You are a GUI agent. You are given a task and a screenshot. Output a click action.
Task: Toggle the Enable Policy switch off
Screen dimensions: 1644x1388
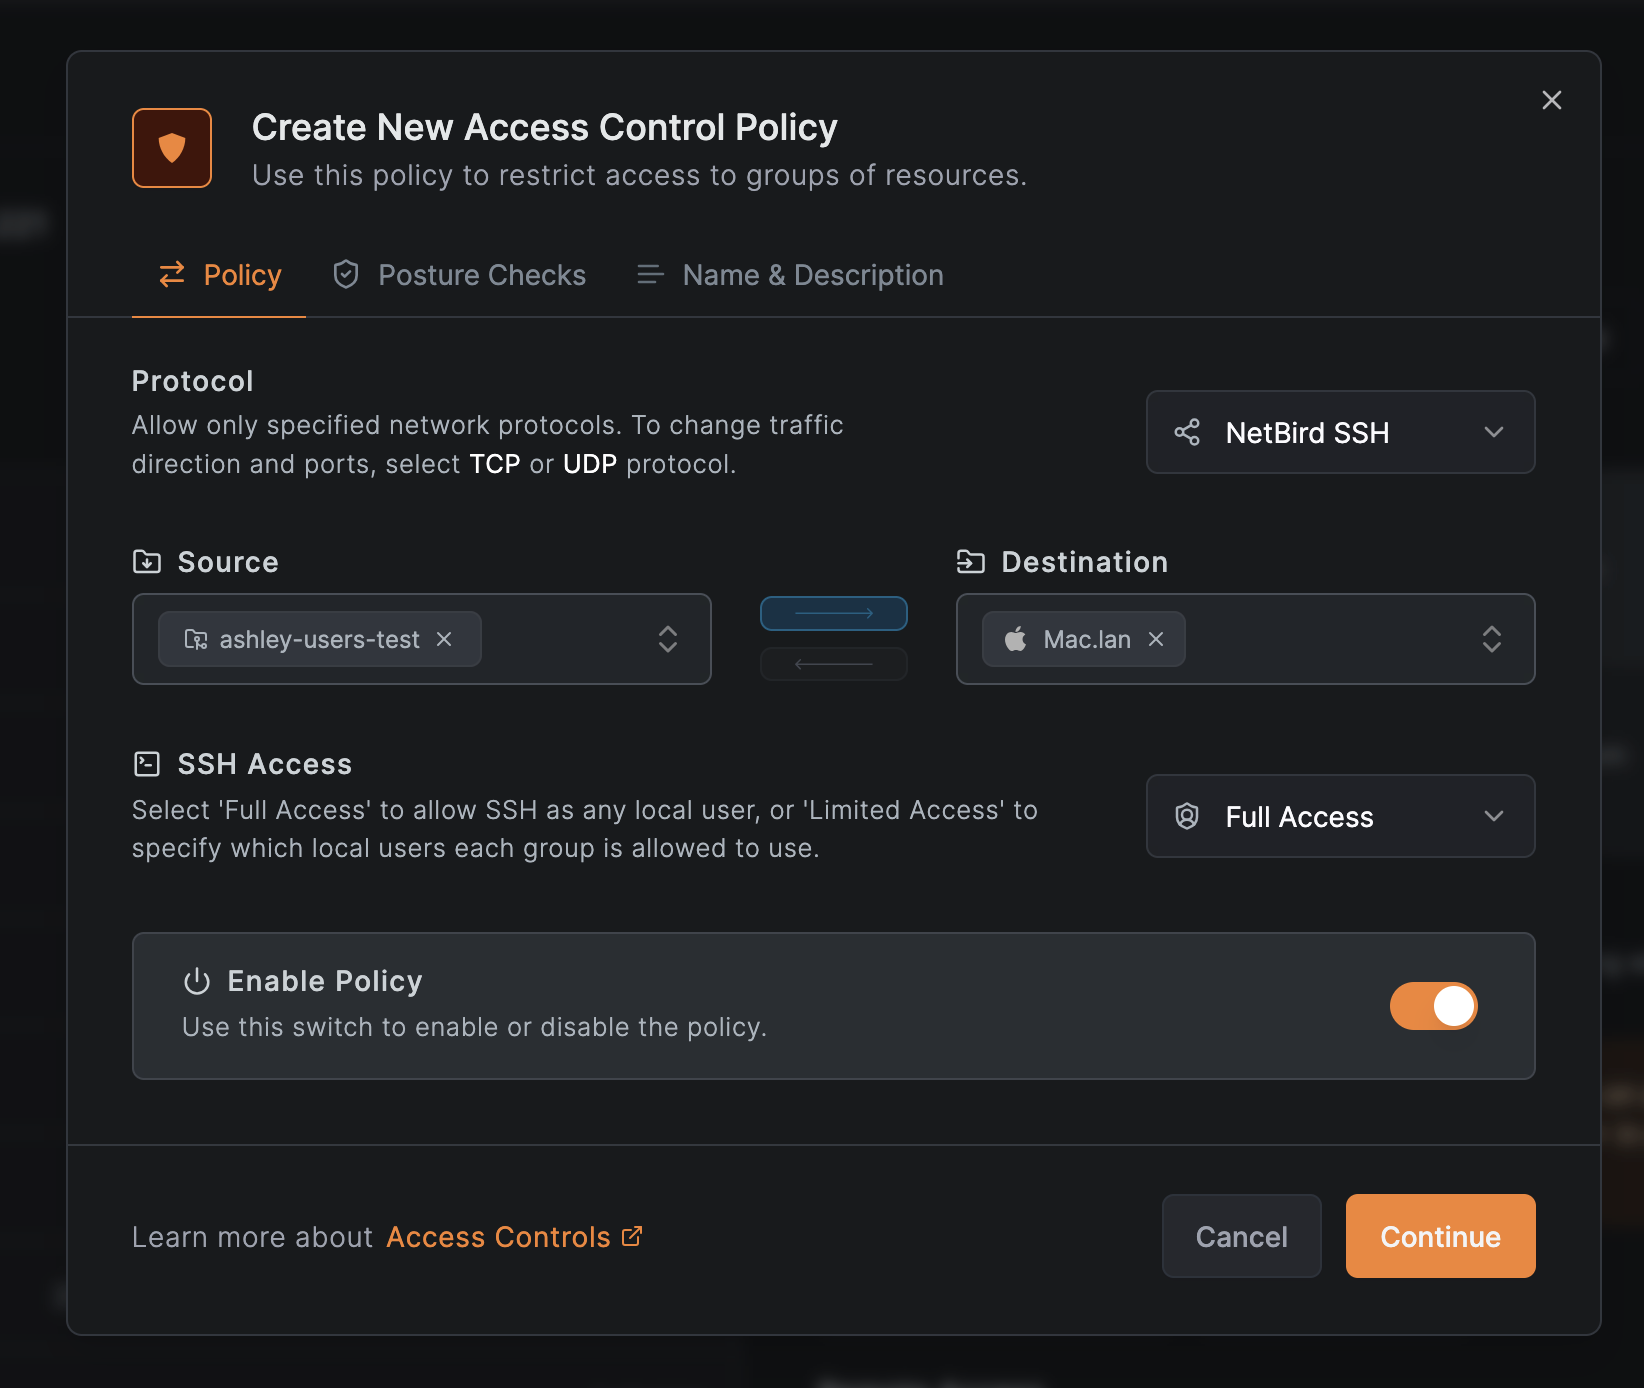1433,1007
